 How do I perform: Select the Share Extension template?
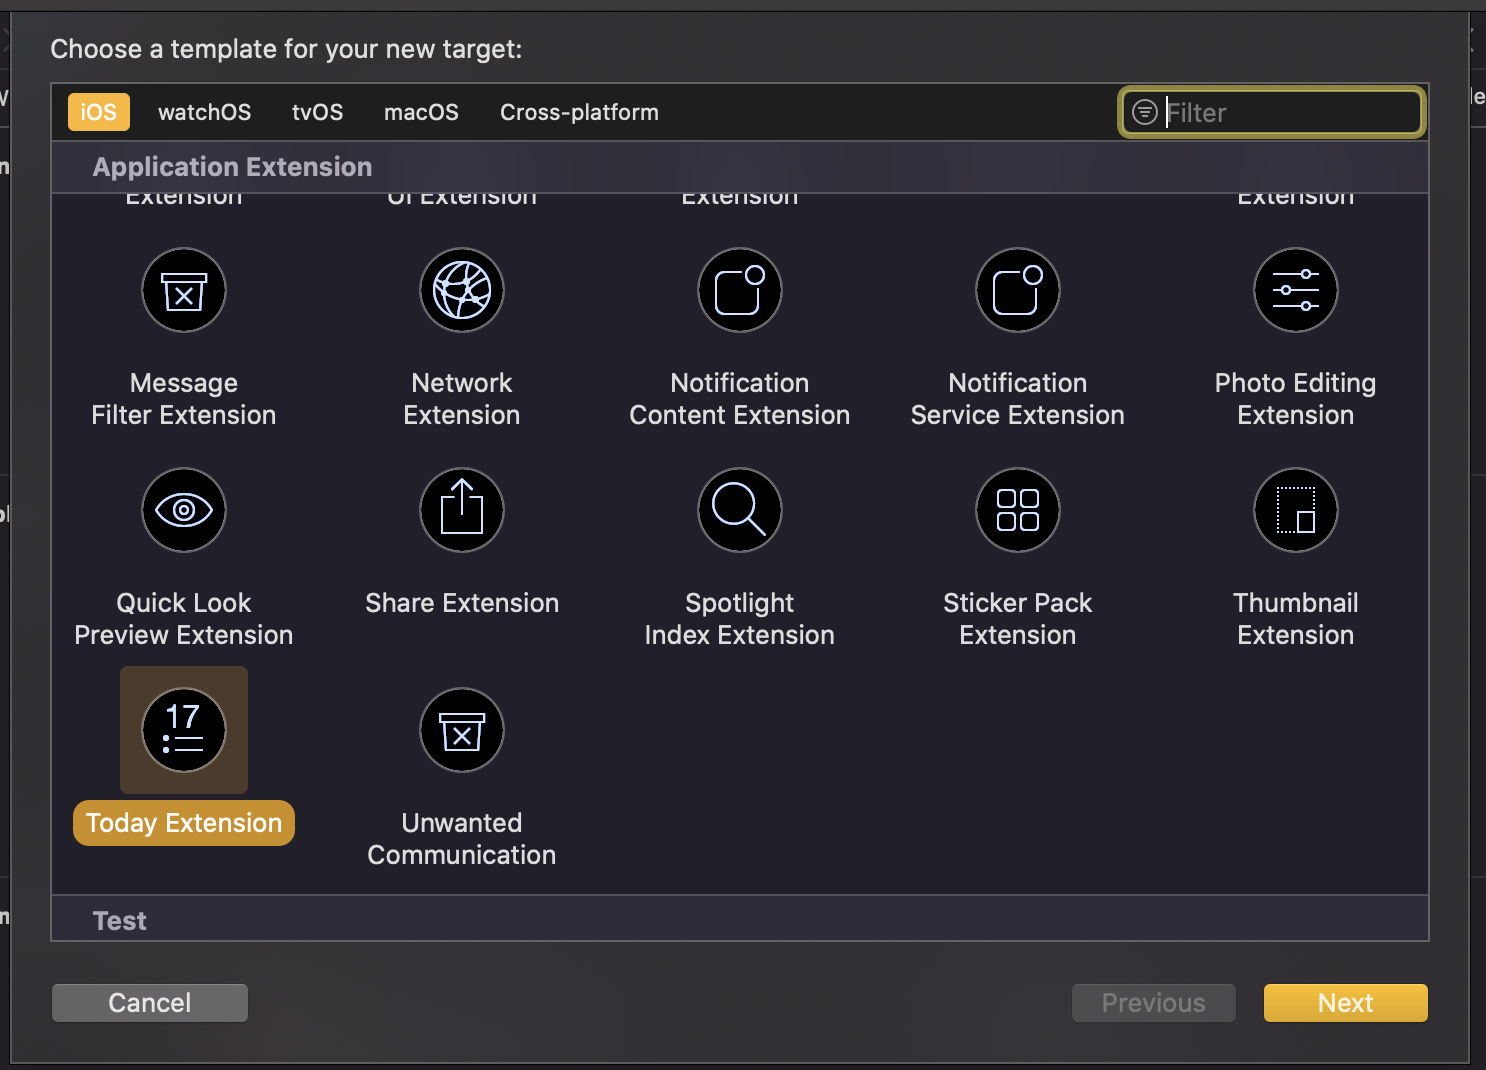461,510
